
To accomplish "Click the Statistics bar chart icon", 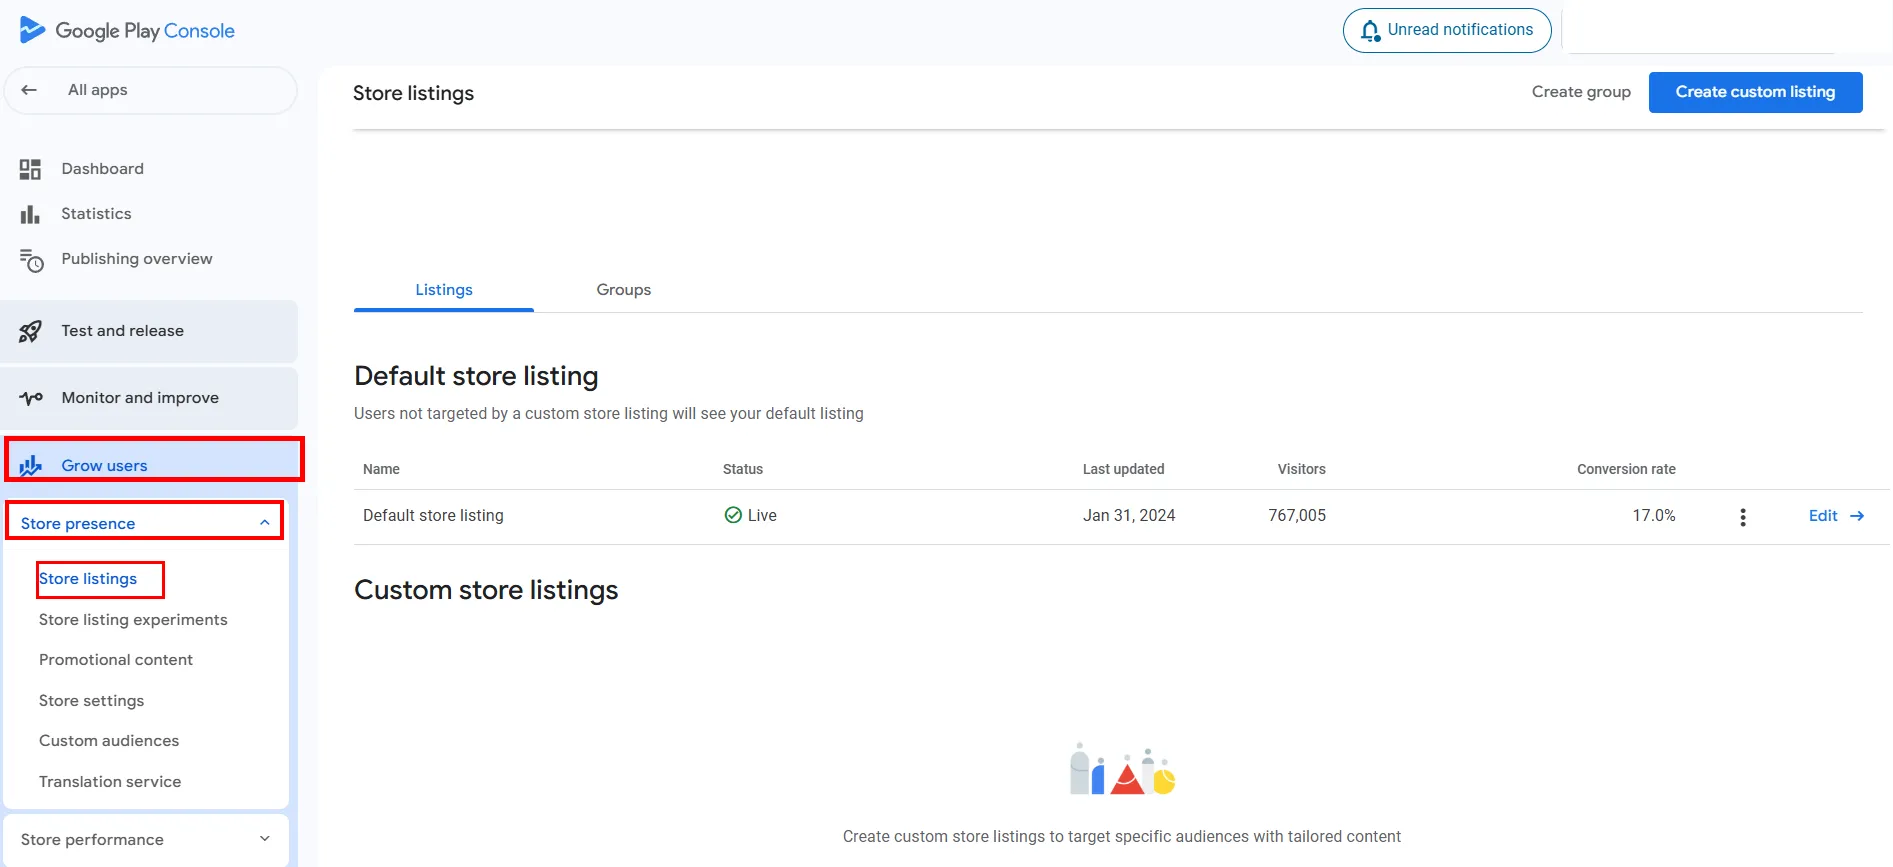I will pos(30,214).
